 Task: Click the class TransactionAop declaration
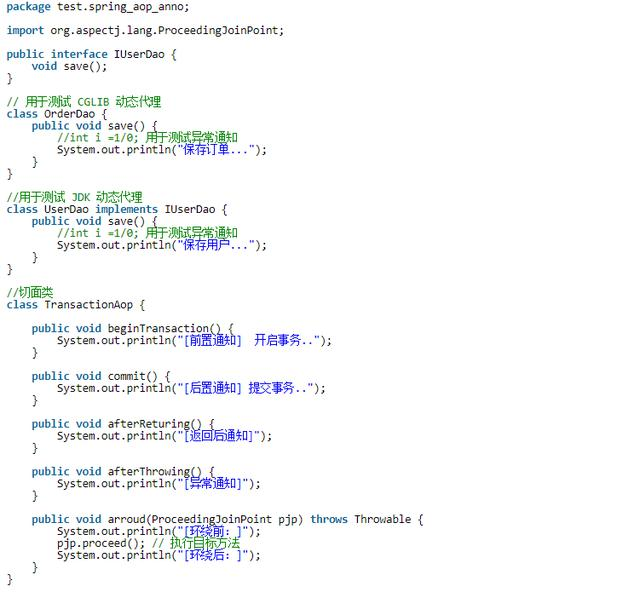coord(76,305)
